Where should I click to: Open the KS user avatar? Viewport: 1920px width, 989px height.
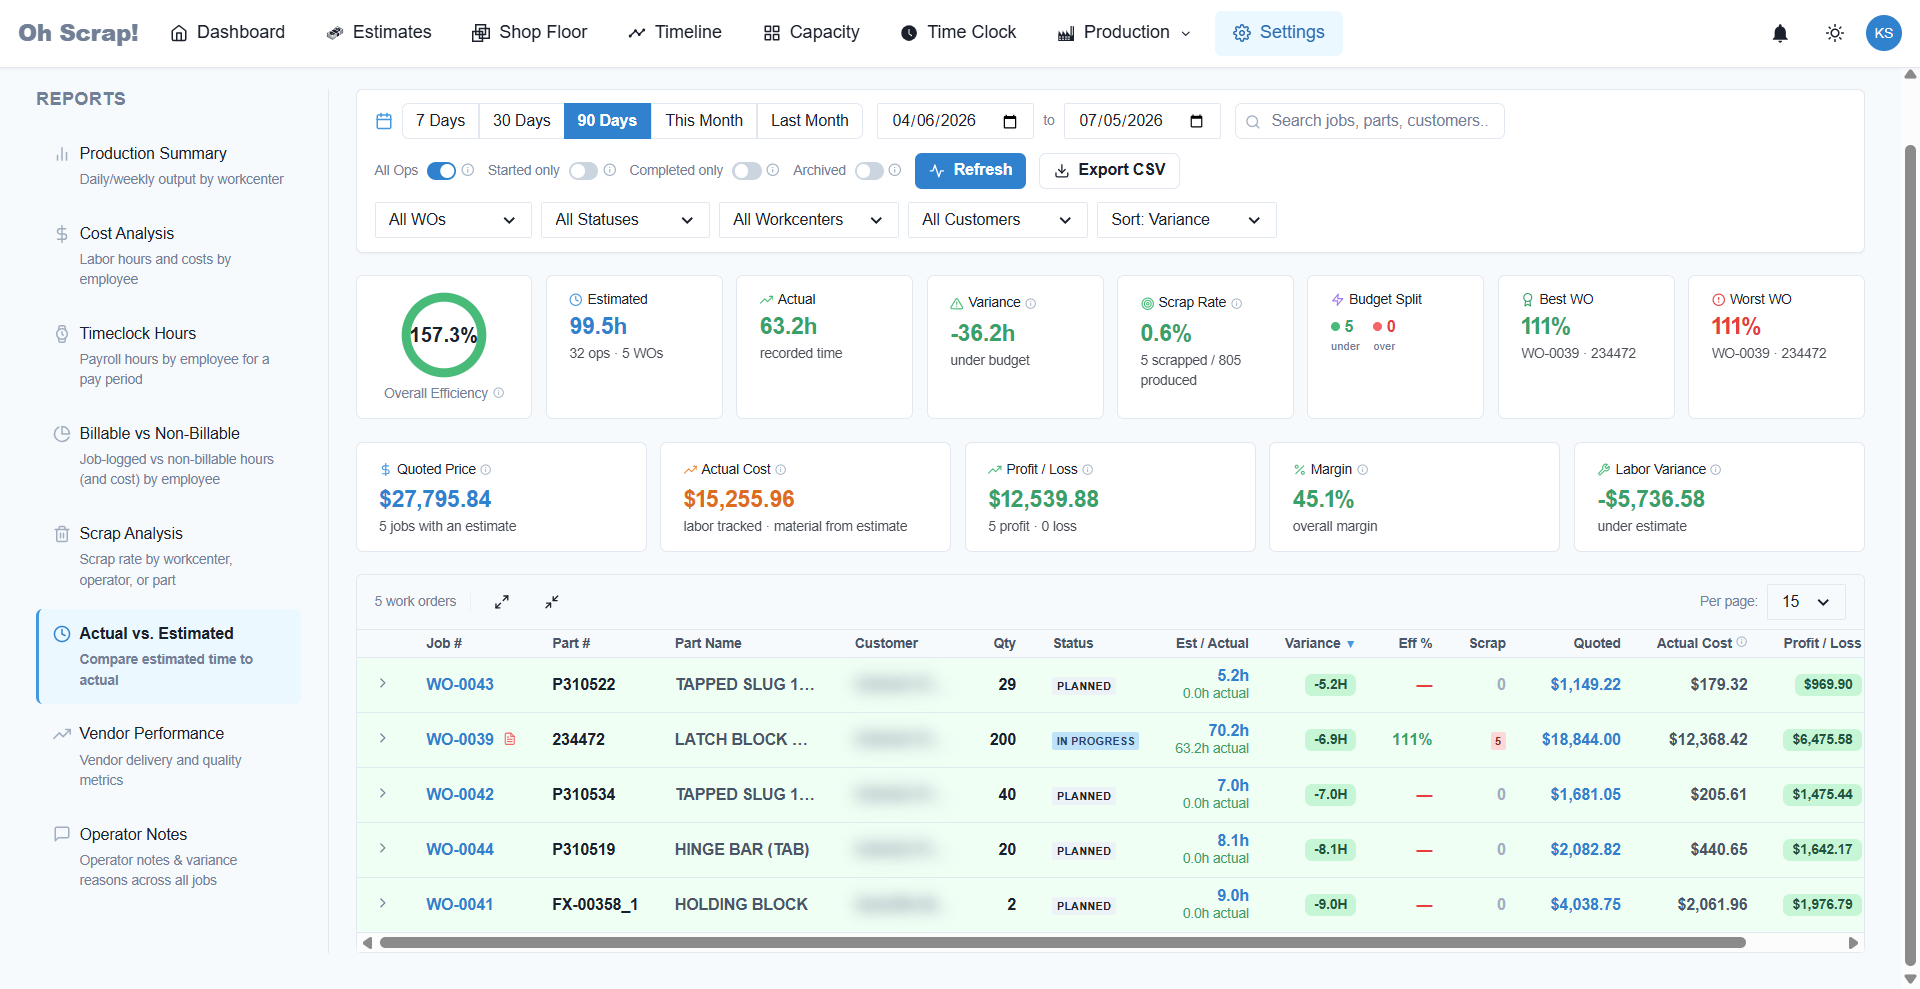click(1884, 33)
